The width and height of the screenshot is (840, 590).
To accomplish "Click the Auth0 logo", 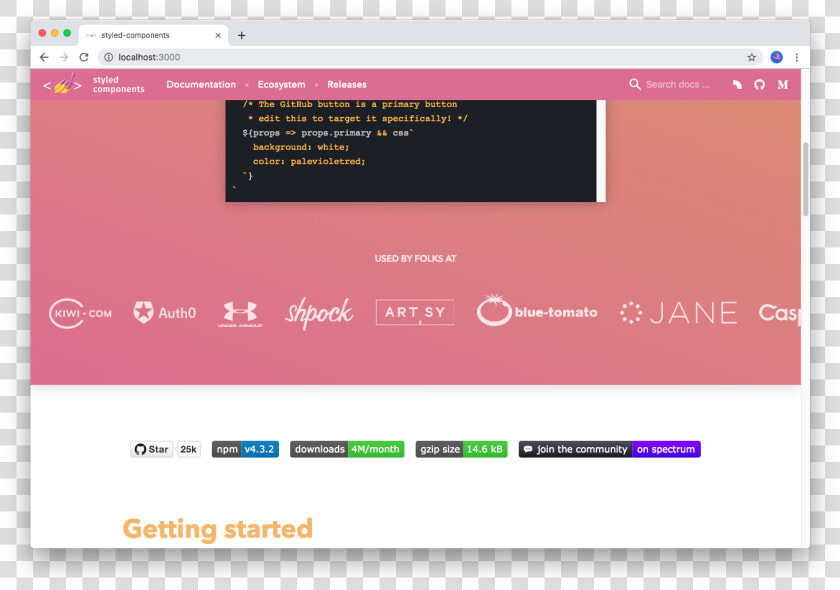I will pos(164,312).
